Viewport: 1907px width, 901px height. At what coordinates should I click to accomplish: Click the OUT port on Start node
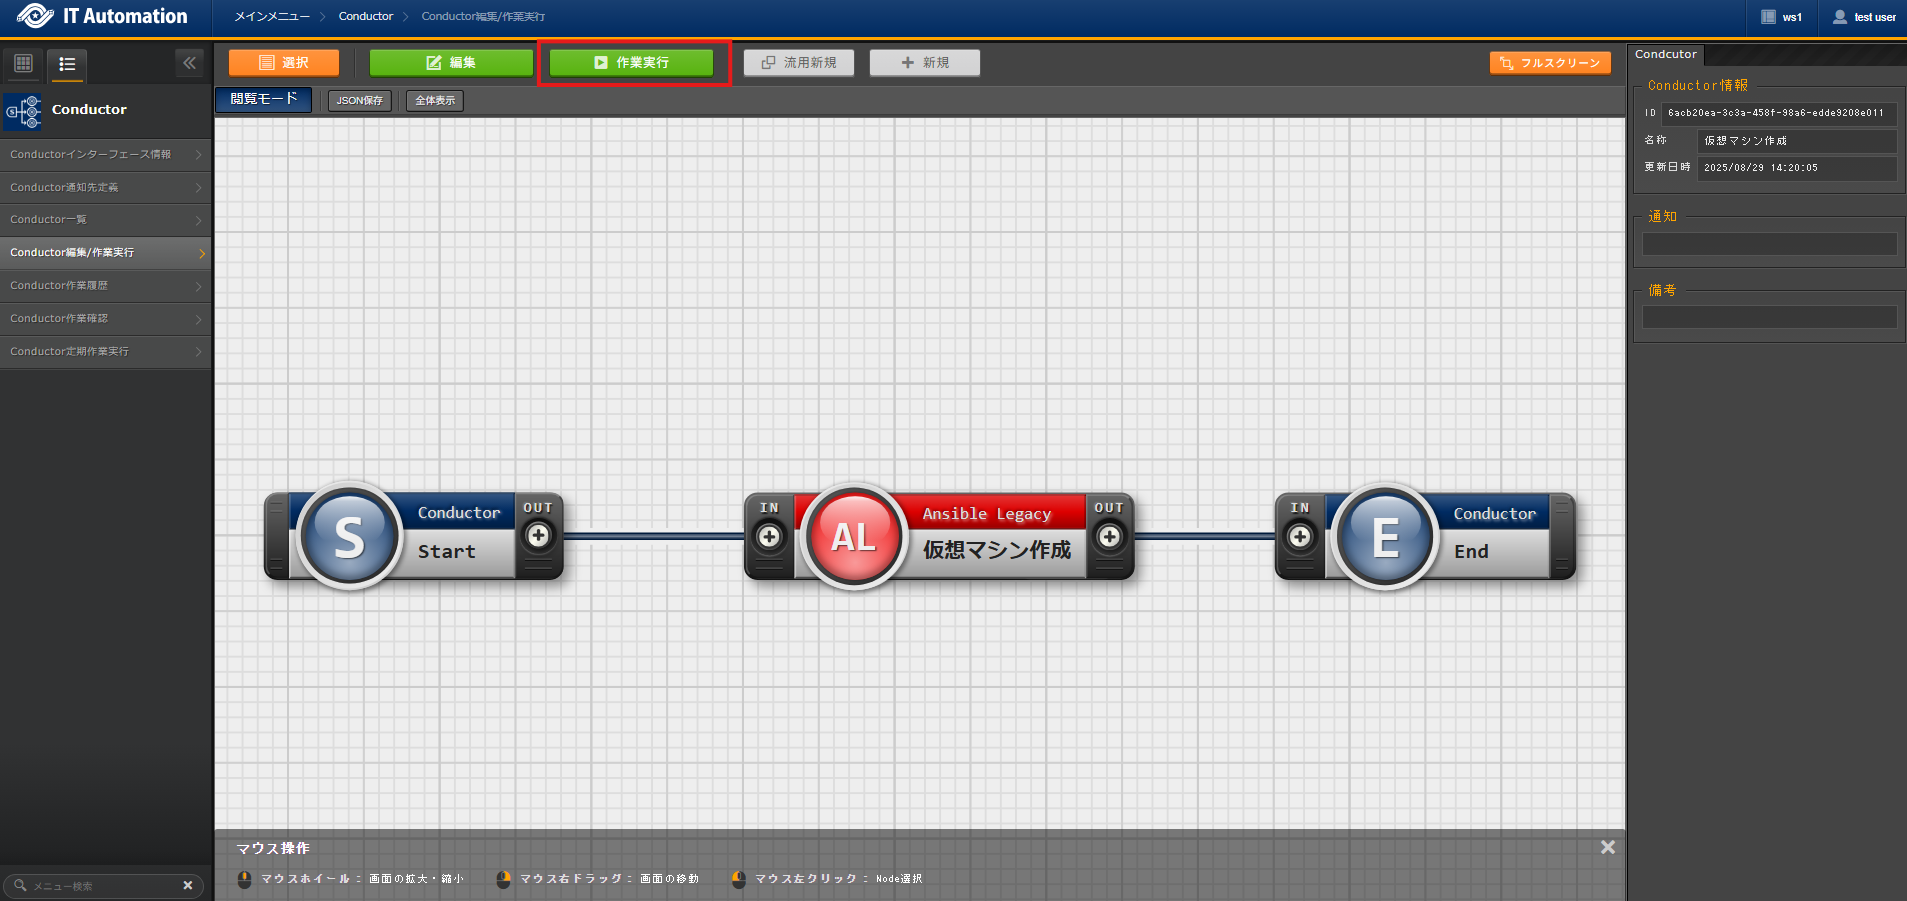click(x=538, y=536)
